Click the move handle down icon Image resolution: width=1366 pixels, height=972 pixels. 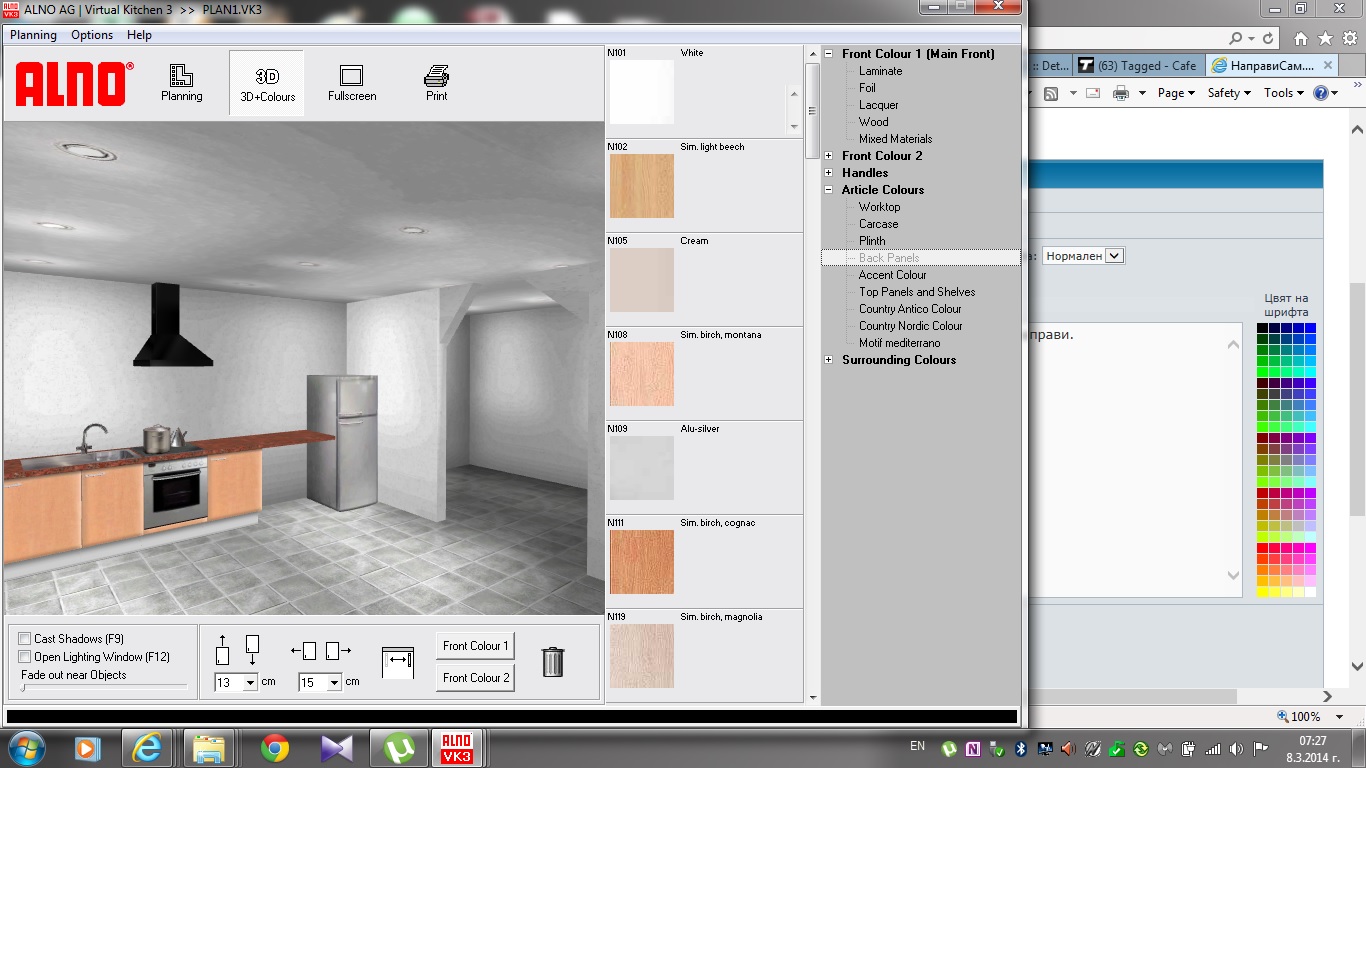point(252,650)
